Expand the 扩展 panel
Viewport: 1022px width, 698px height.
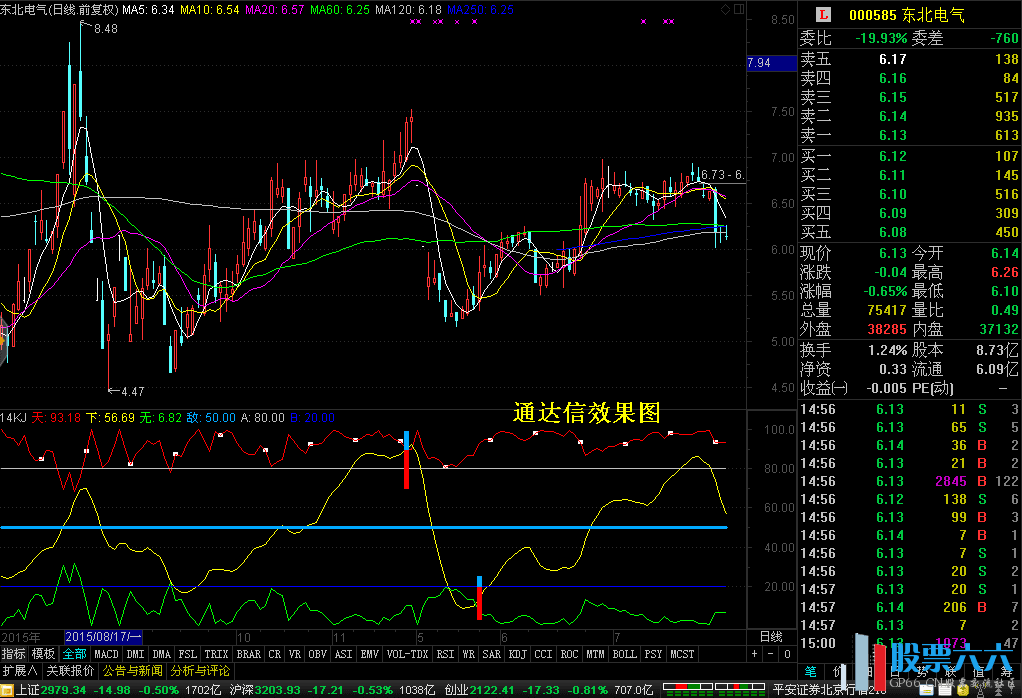(x=19, y=671)
